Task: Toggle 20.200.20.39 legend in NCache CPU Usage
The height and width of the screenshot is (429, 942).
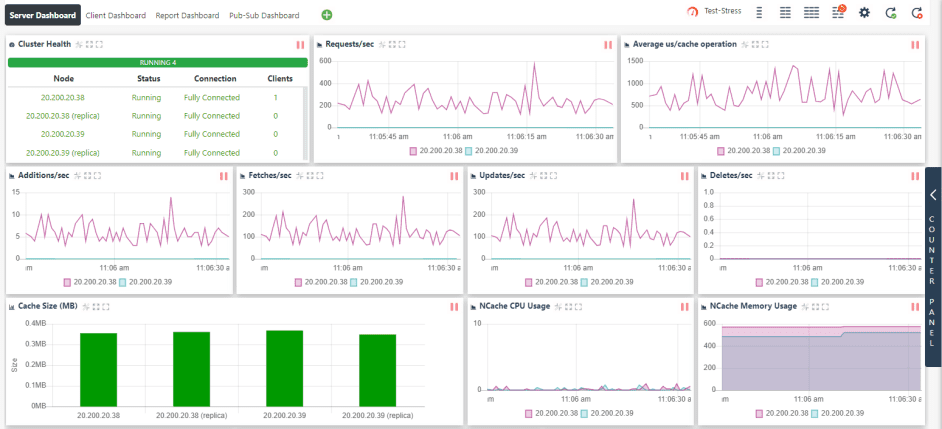Action: tap(607, 413)
